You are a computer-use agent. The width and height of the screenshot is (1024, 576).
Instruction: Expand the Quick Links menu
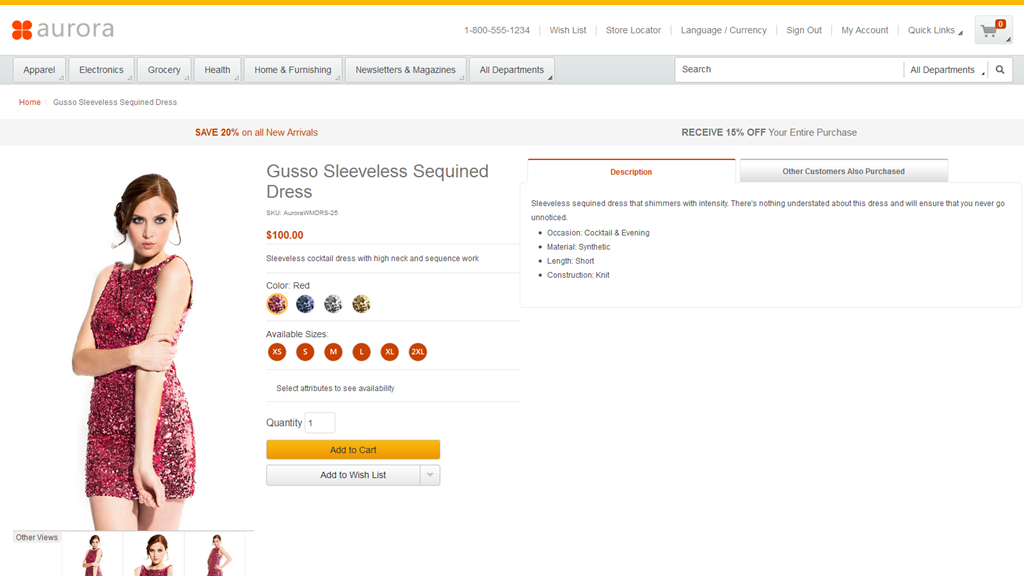click(x=935, y=30)
